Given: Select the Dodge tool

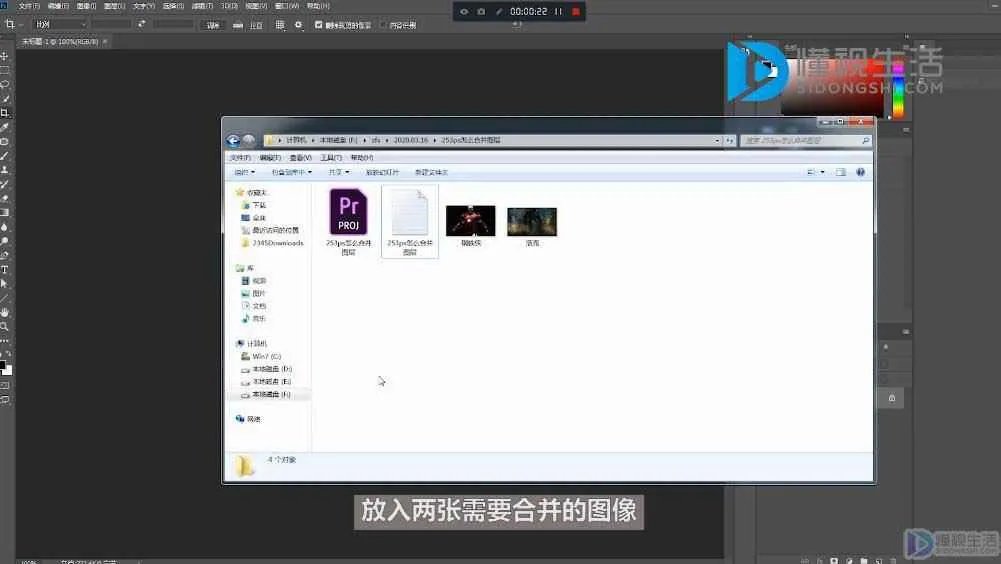Looking at the screenshot, I should point(4,241).
